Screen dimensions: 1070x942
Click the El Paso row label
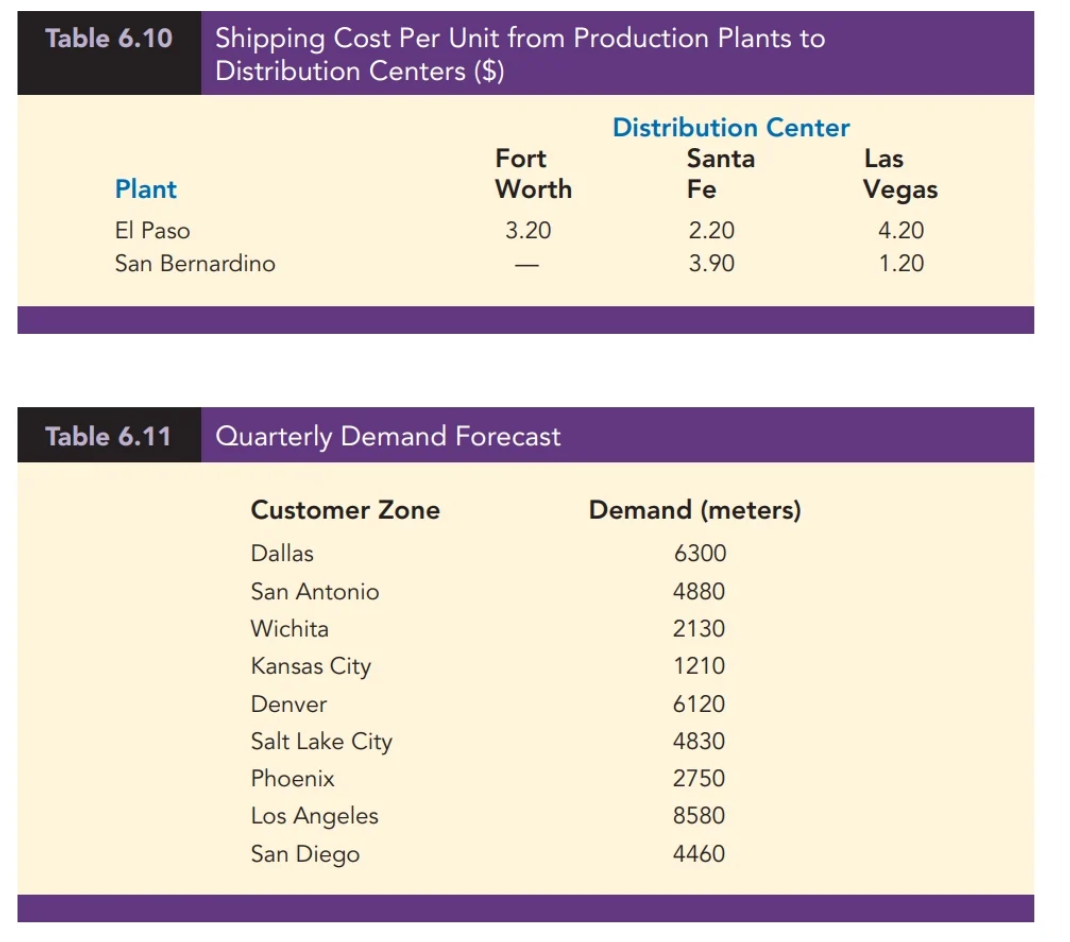point(152,231)
